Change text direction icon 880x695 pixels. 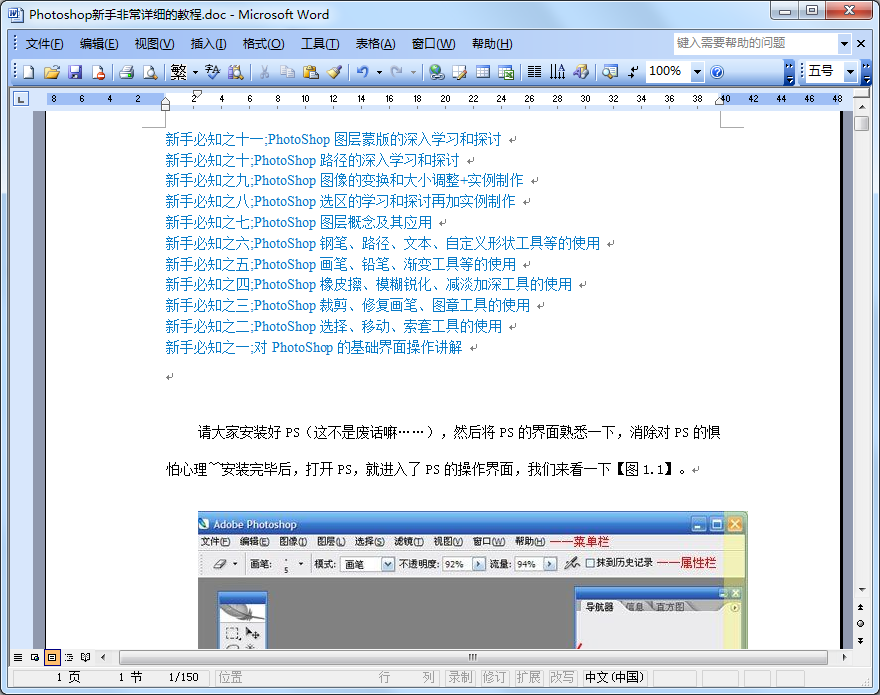[x=557, y=72]
